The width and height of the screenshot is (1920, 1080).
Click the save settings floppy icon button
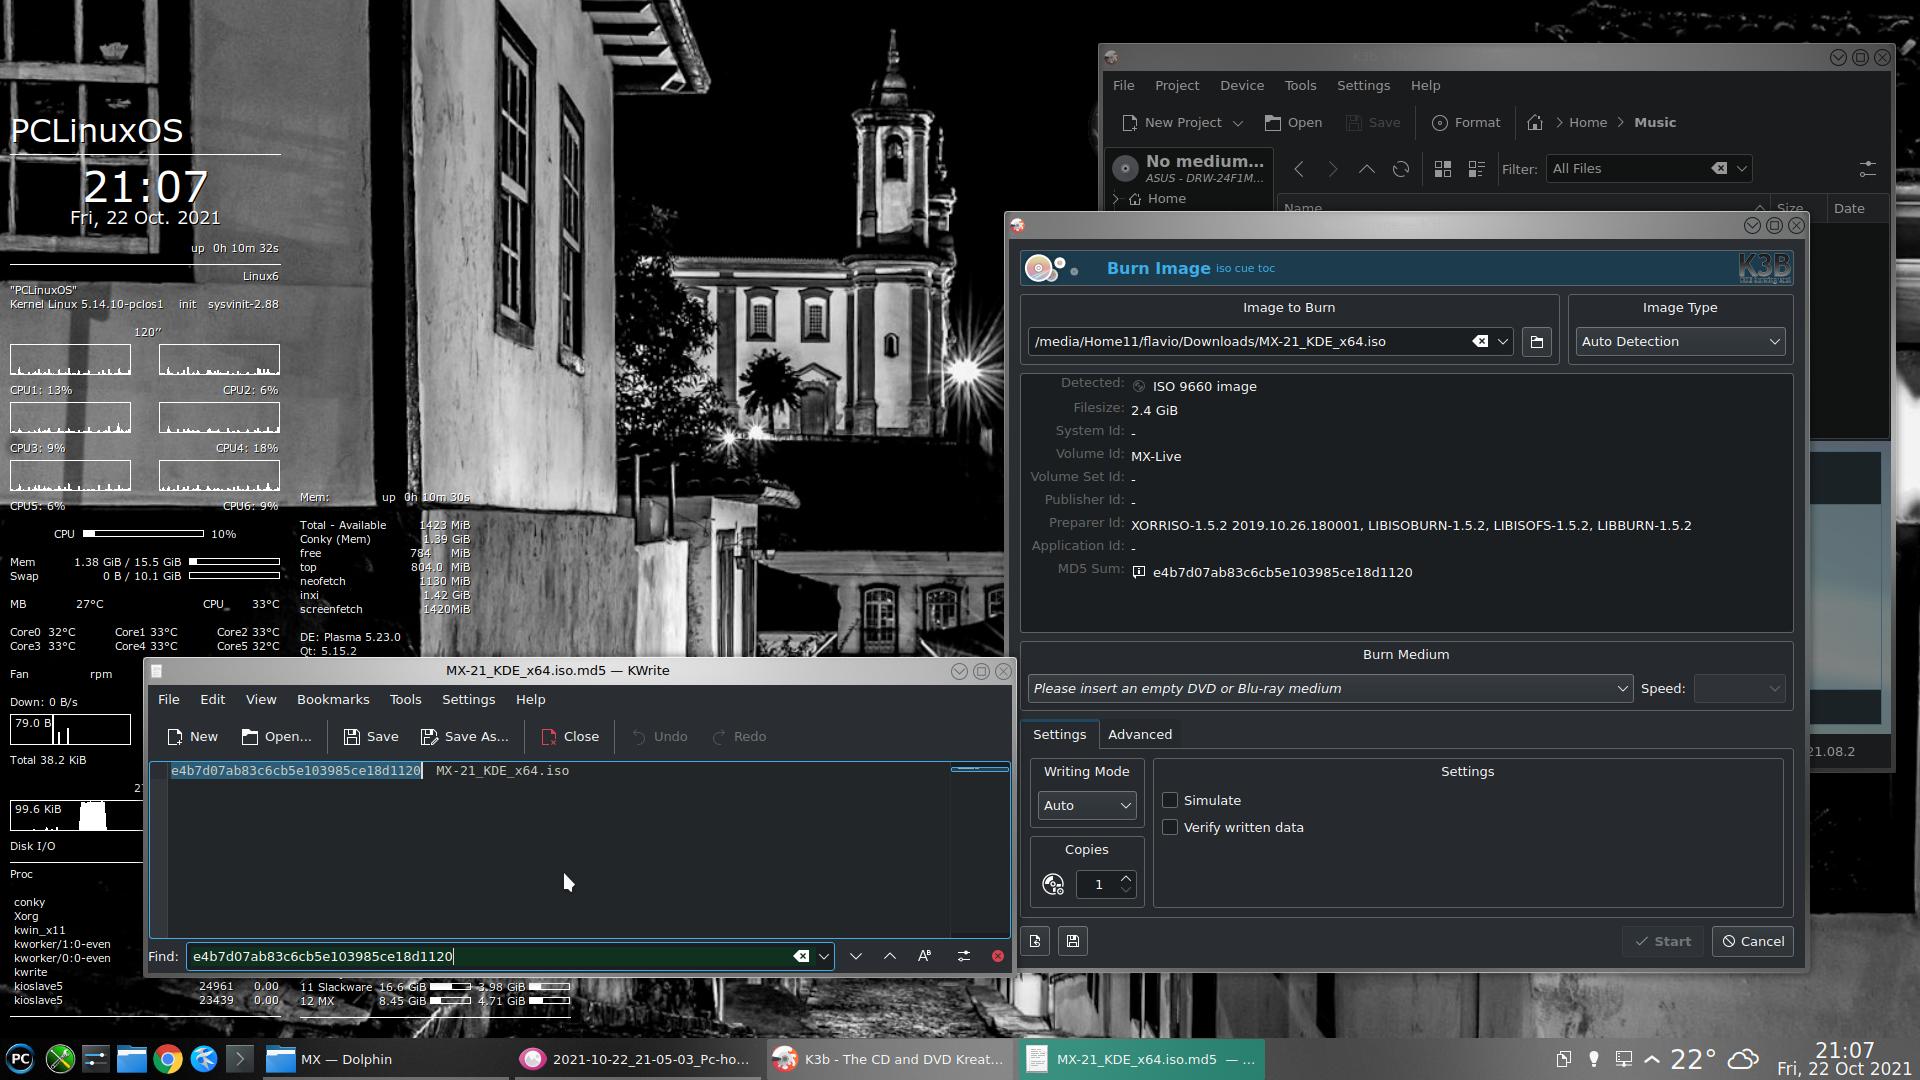[1073, 942]
